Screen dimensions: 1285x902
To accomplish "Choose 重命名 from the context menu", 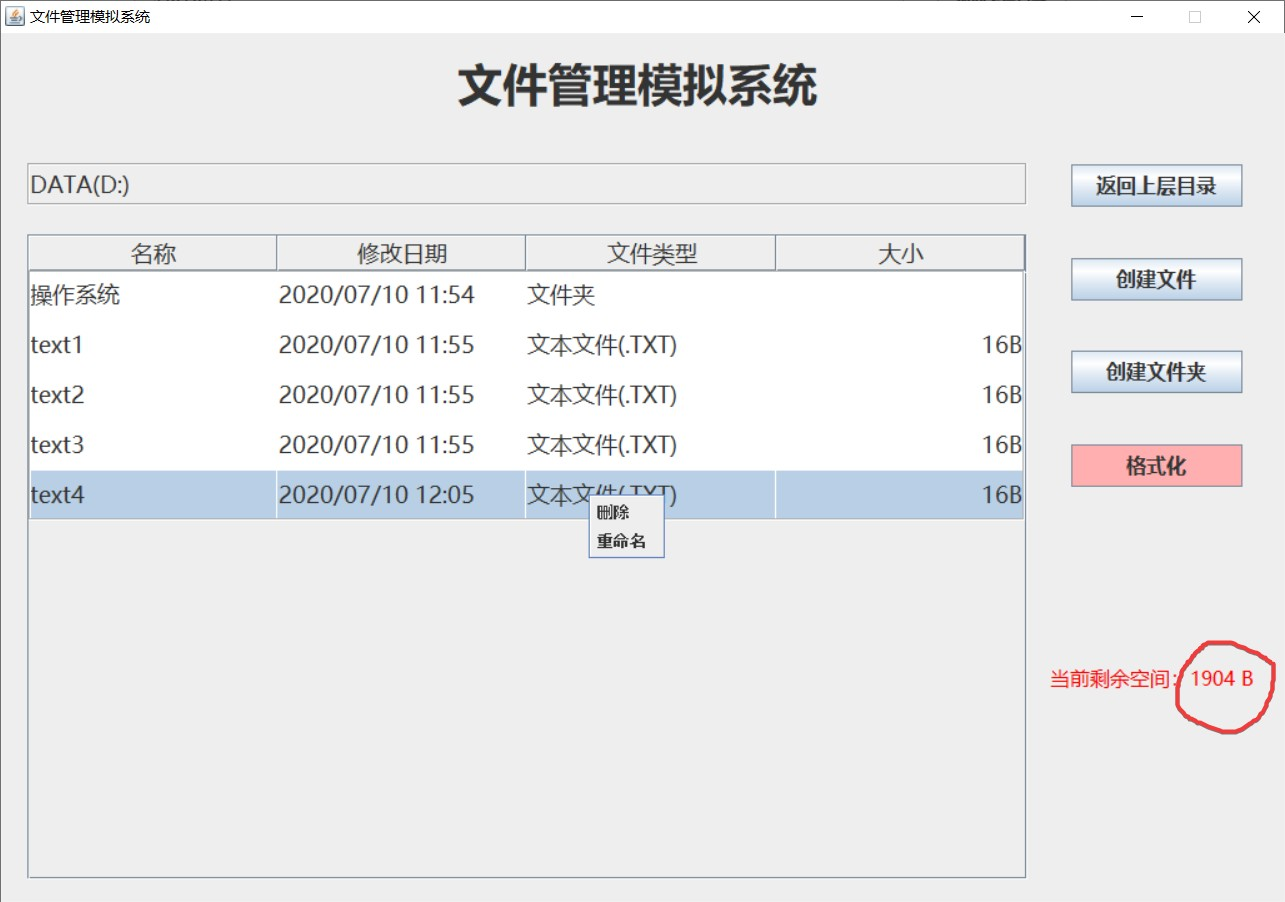I will (626, 542).
